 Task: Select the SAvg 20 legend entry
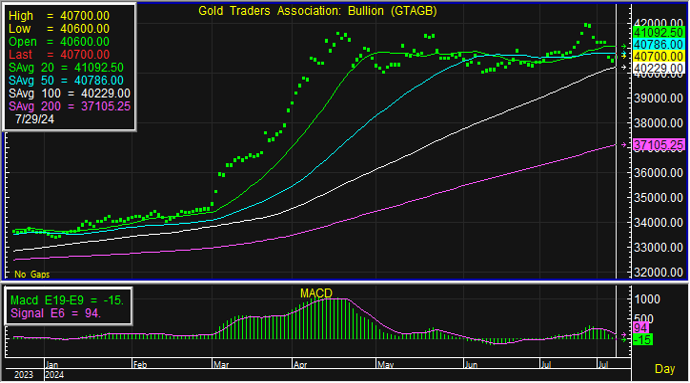tap(66, 68)
